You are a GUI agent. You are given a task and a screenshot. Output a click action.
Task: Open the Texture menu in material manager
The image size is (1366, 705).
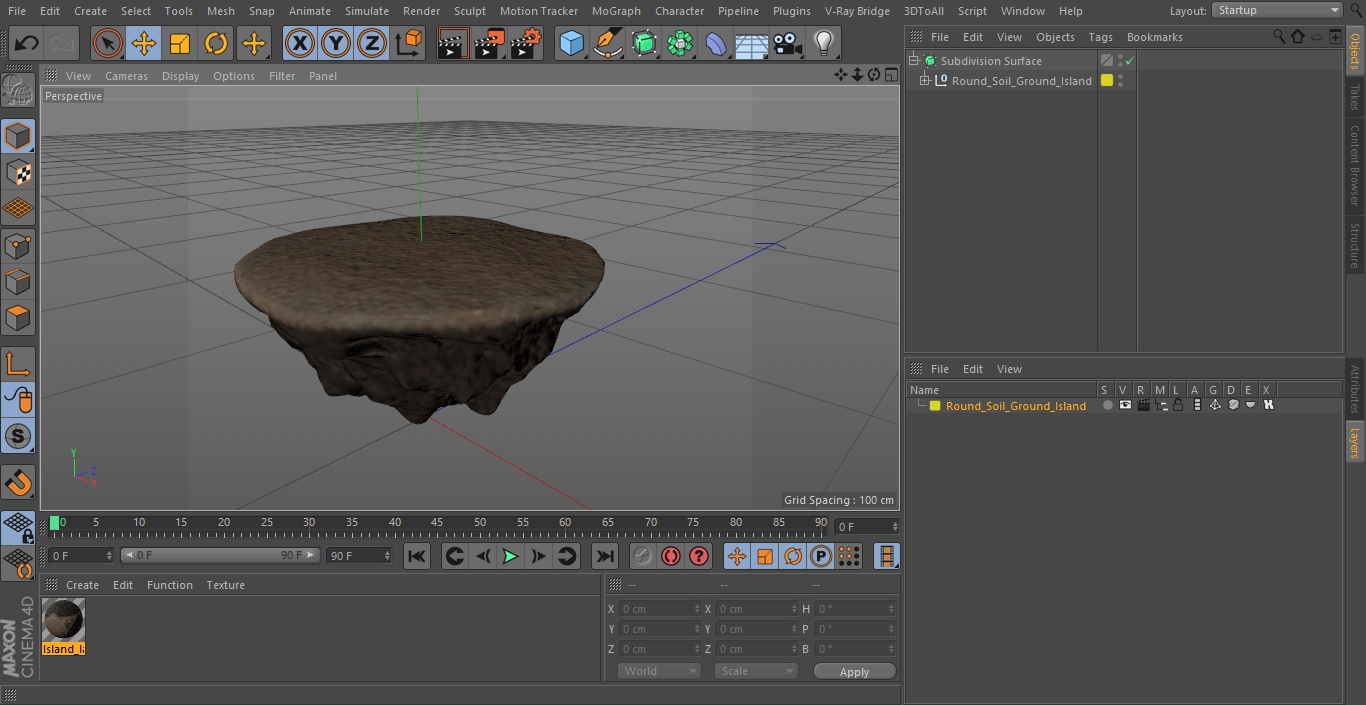point(225,585)
